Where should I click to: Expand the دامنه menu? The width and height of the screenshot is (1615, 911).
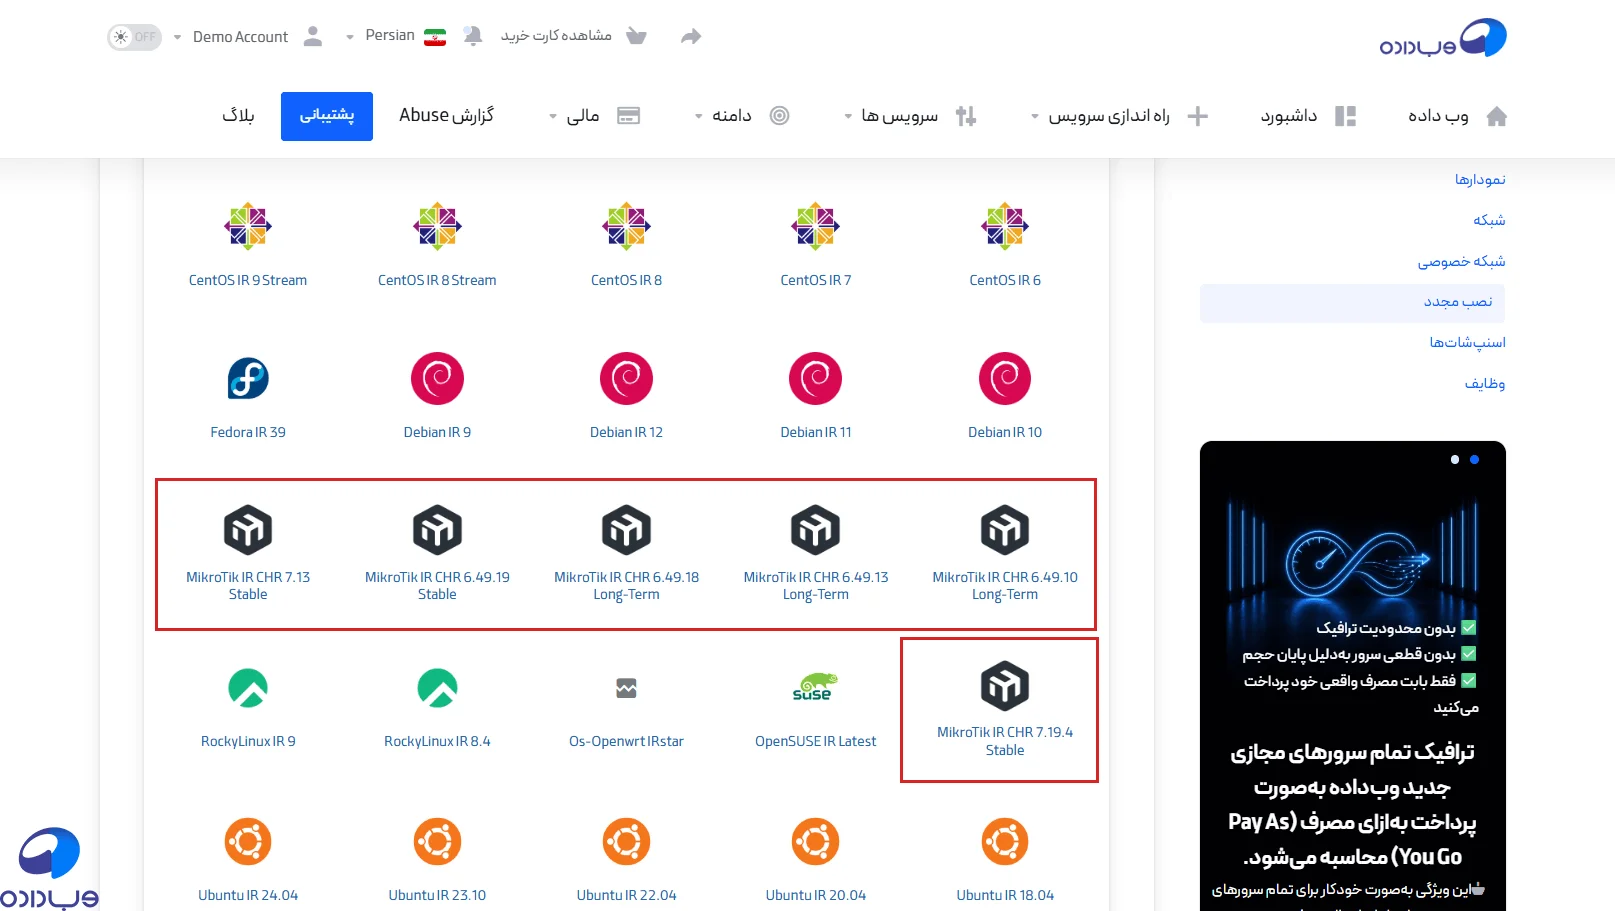[x=722, y=116]
